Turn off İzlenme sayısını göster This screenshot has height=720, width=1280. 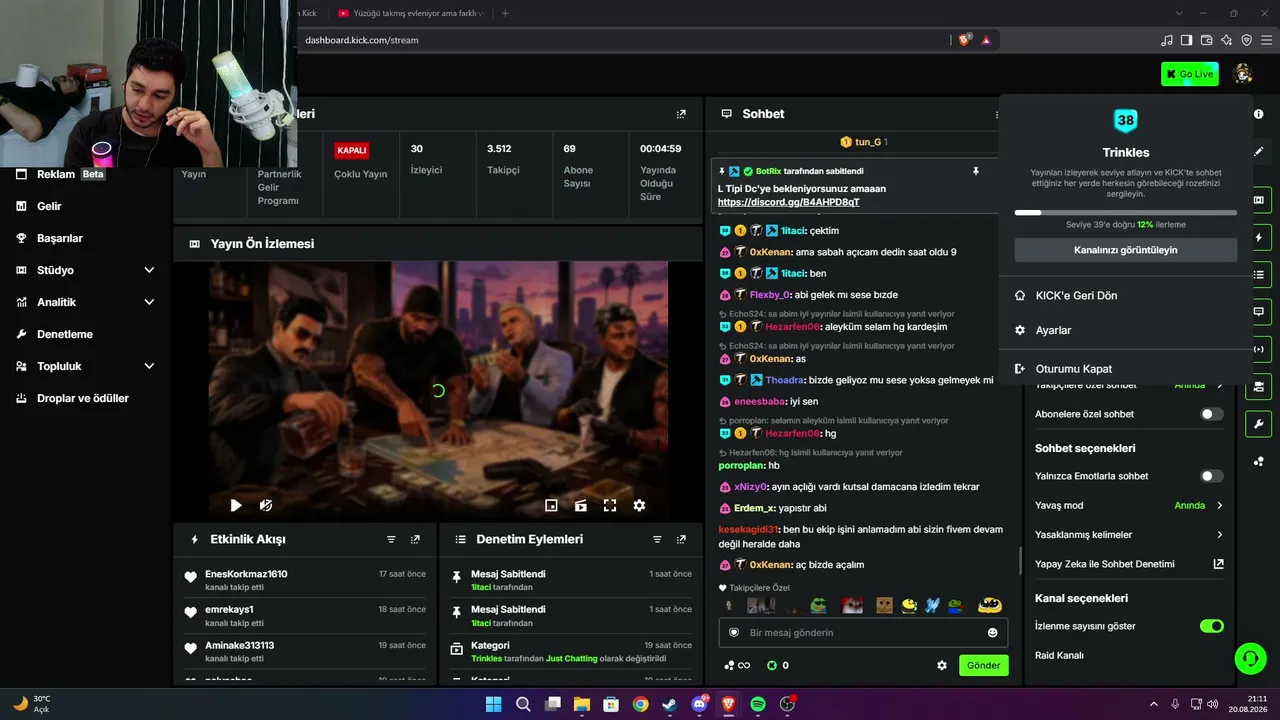click(1212, 626)
